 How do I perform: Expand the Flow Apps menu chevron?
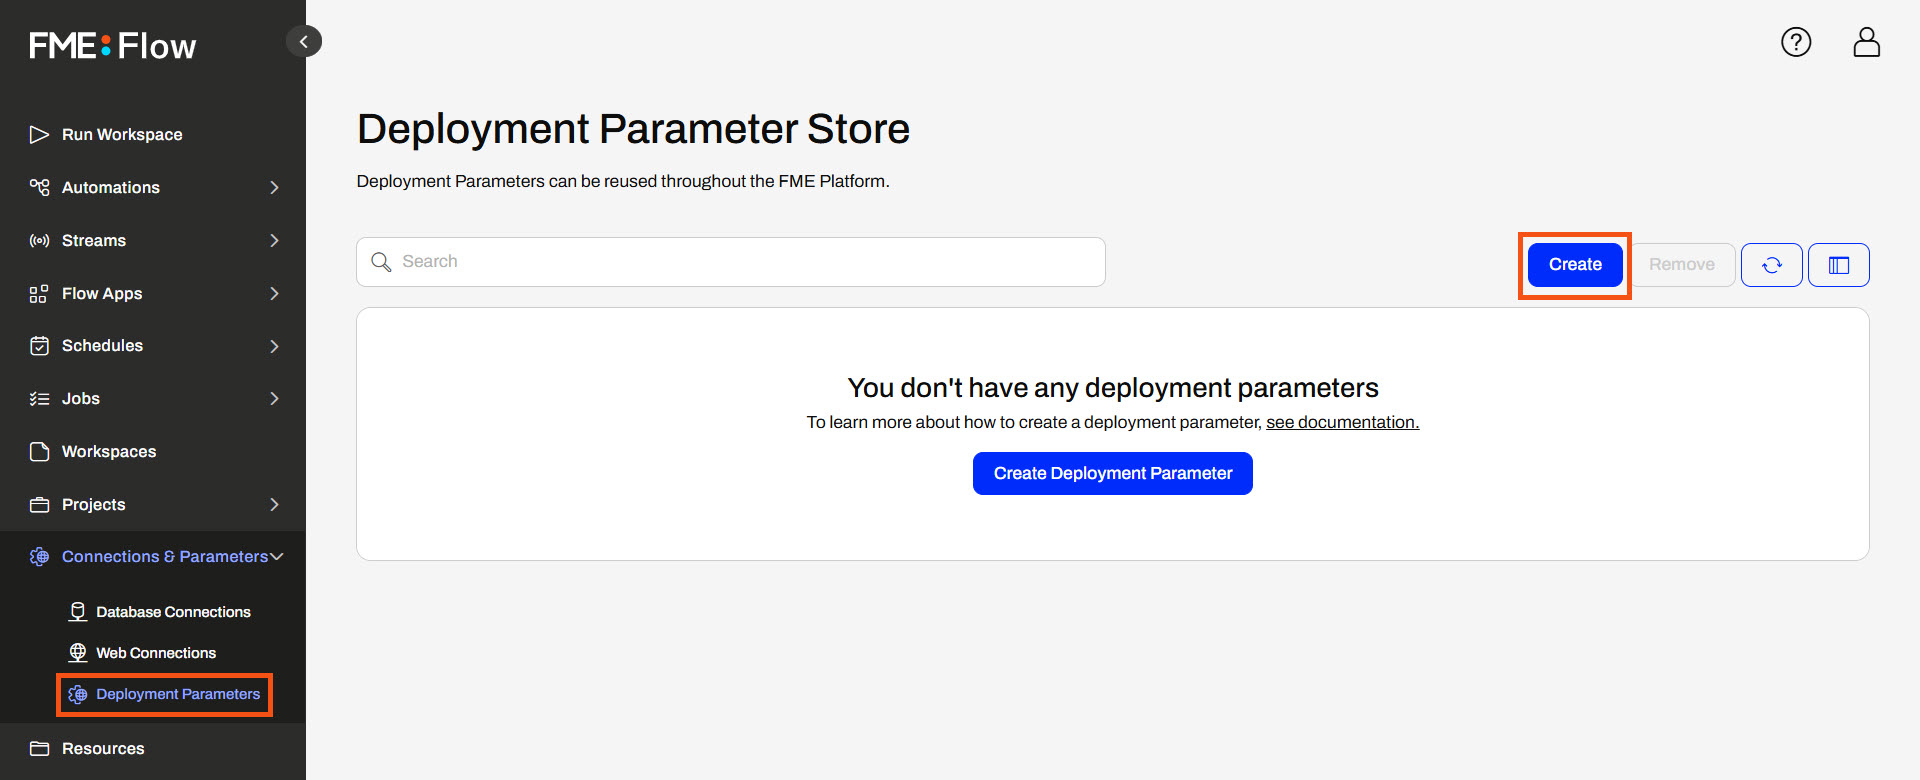274,293
